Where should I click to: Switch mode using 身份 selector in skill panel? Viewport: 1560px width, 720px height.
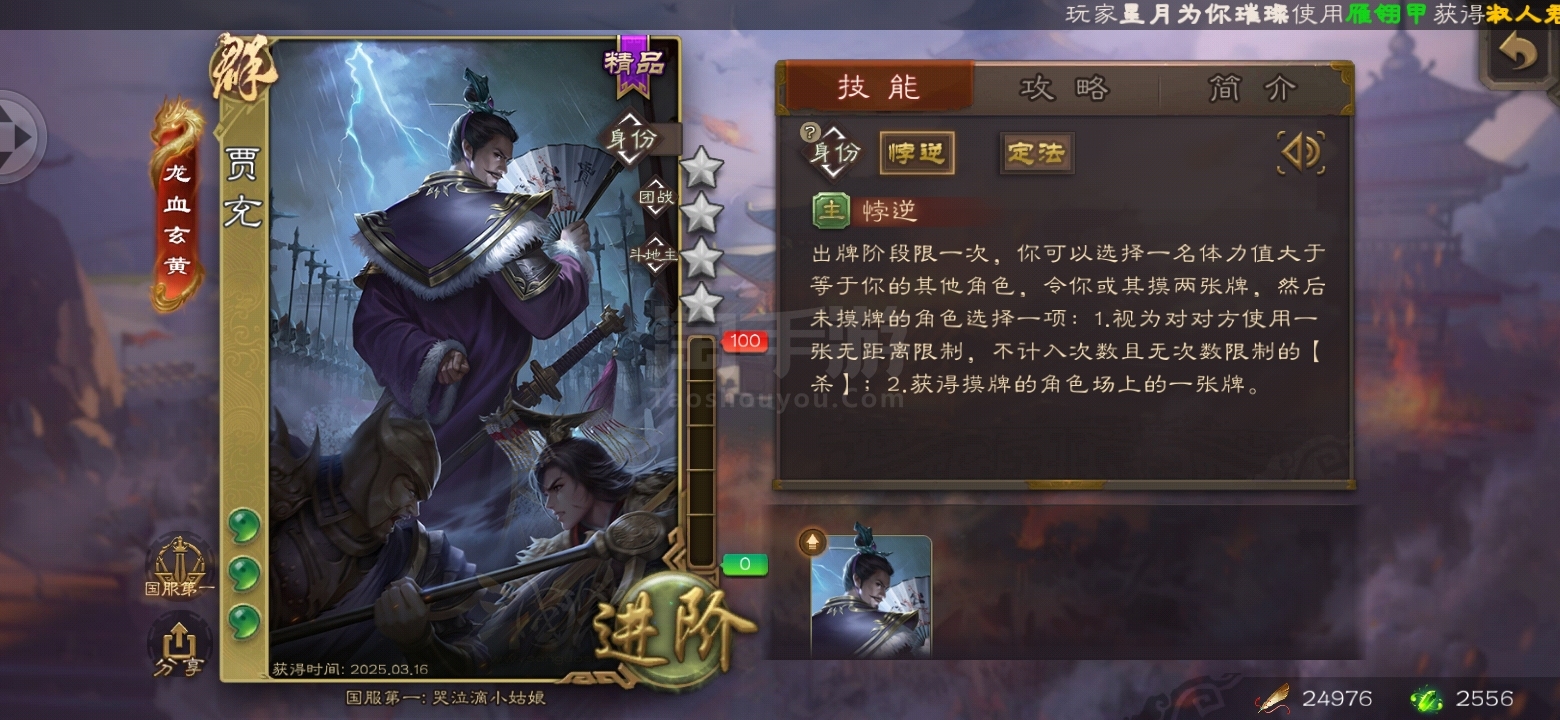click(x=836, y=153)
